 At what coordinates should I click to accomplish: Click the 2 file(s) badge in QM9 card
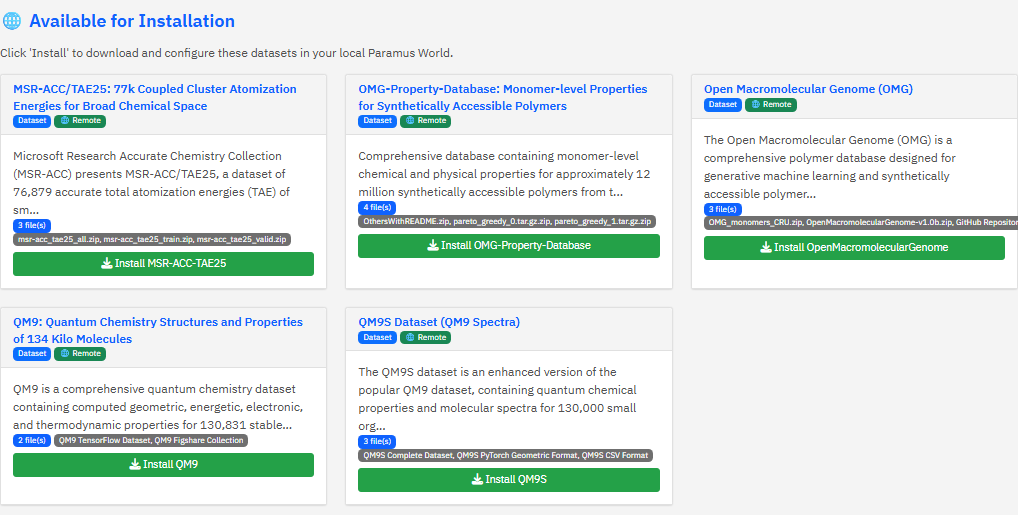(32, 440)
